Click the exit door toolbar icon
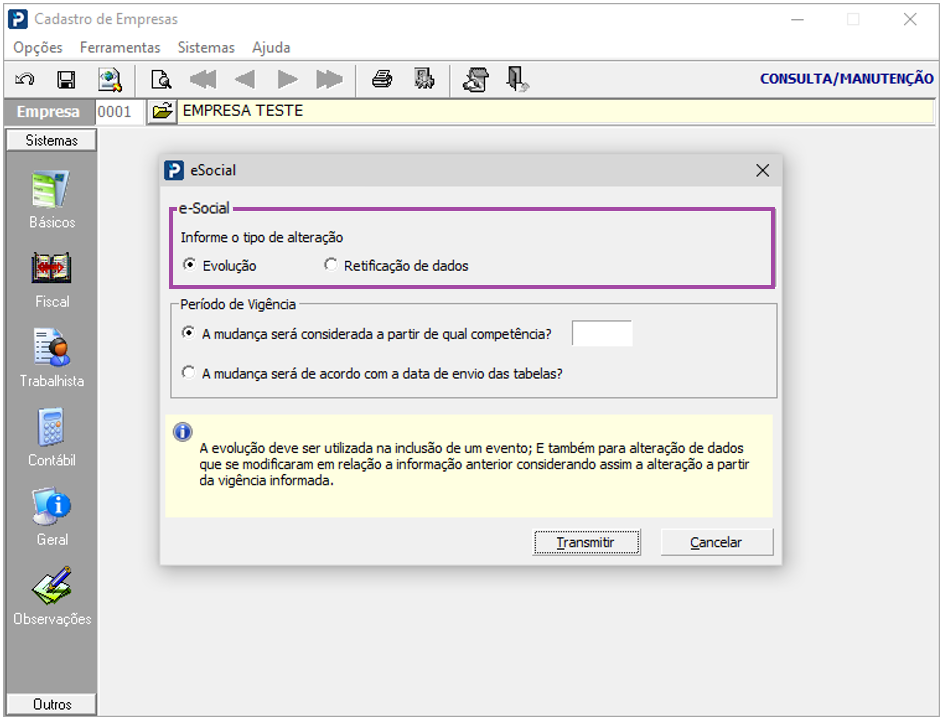The height and width of the screenshot is (720, 944). point(517,79)
